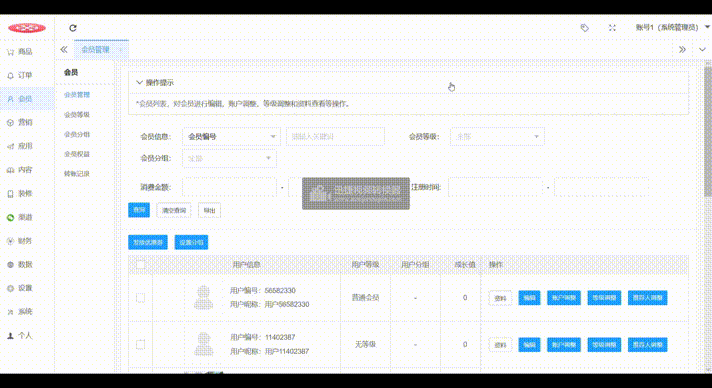Go to 会员等级 in the submenu
The height and width of the screenshot is (388, 712).
(77, 114)
